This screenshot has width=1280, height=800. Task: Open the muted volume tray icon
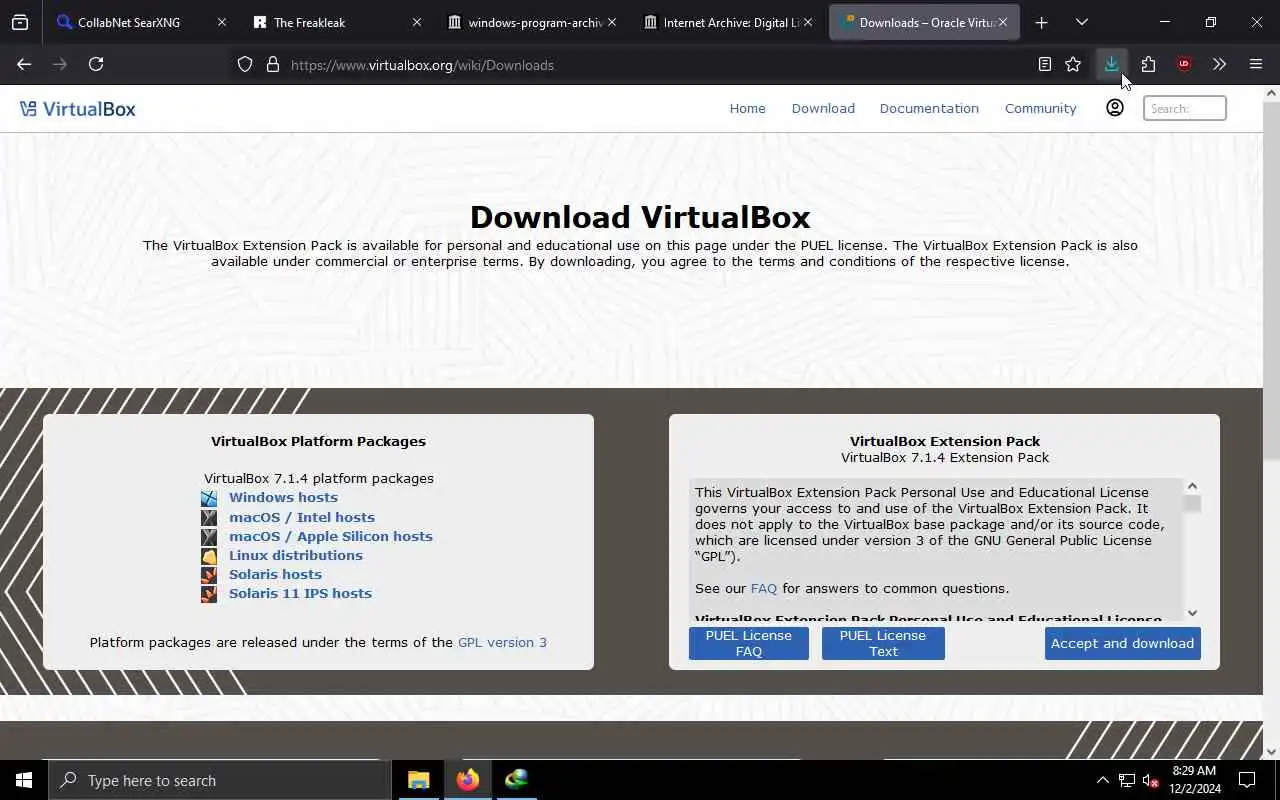(x=1150, y=780)
